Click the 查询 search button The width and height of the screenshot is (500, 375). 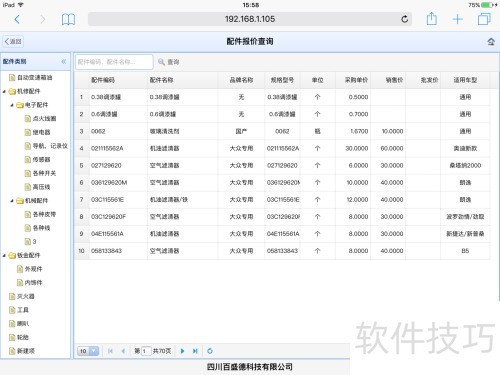pos(169,62)
